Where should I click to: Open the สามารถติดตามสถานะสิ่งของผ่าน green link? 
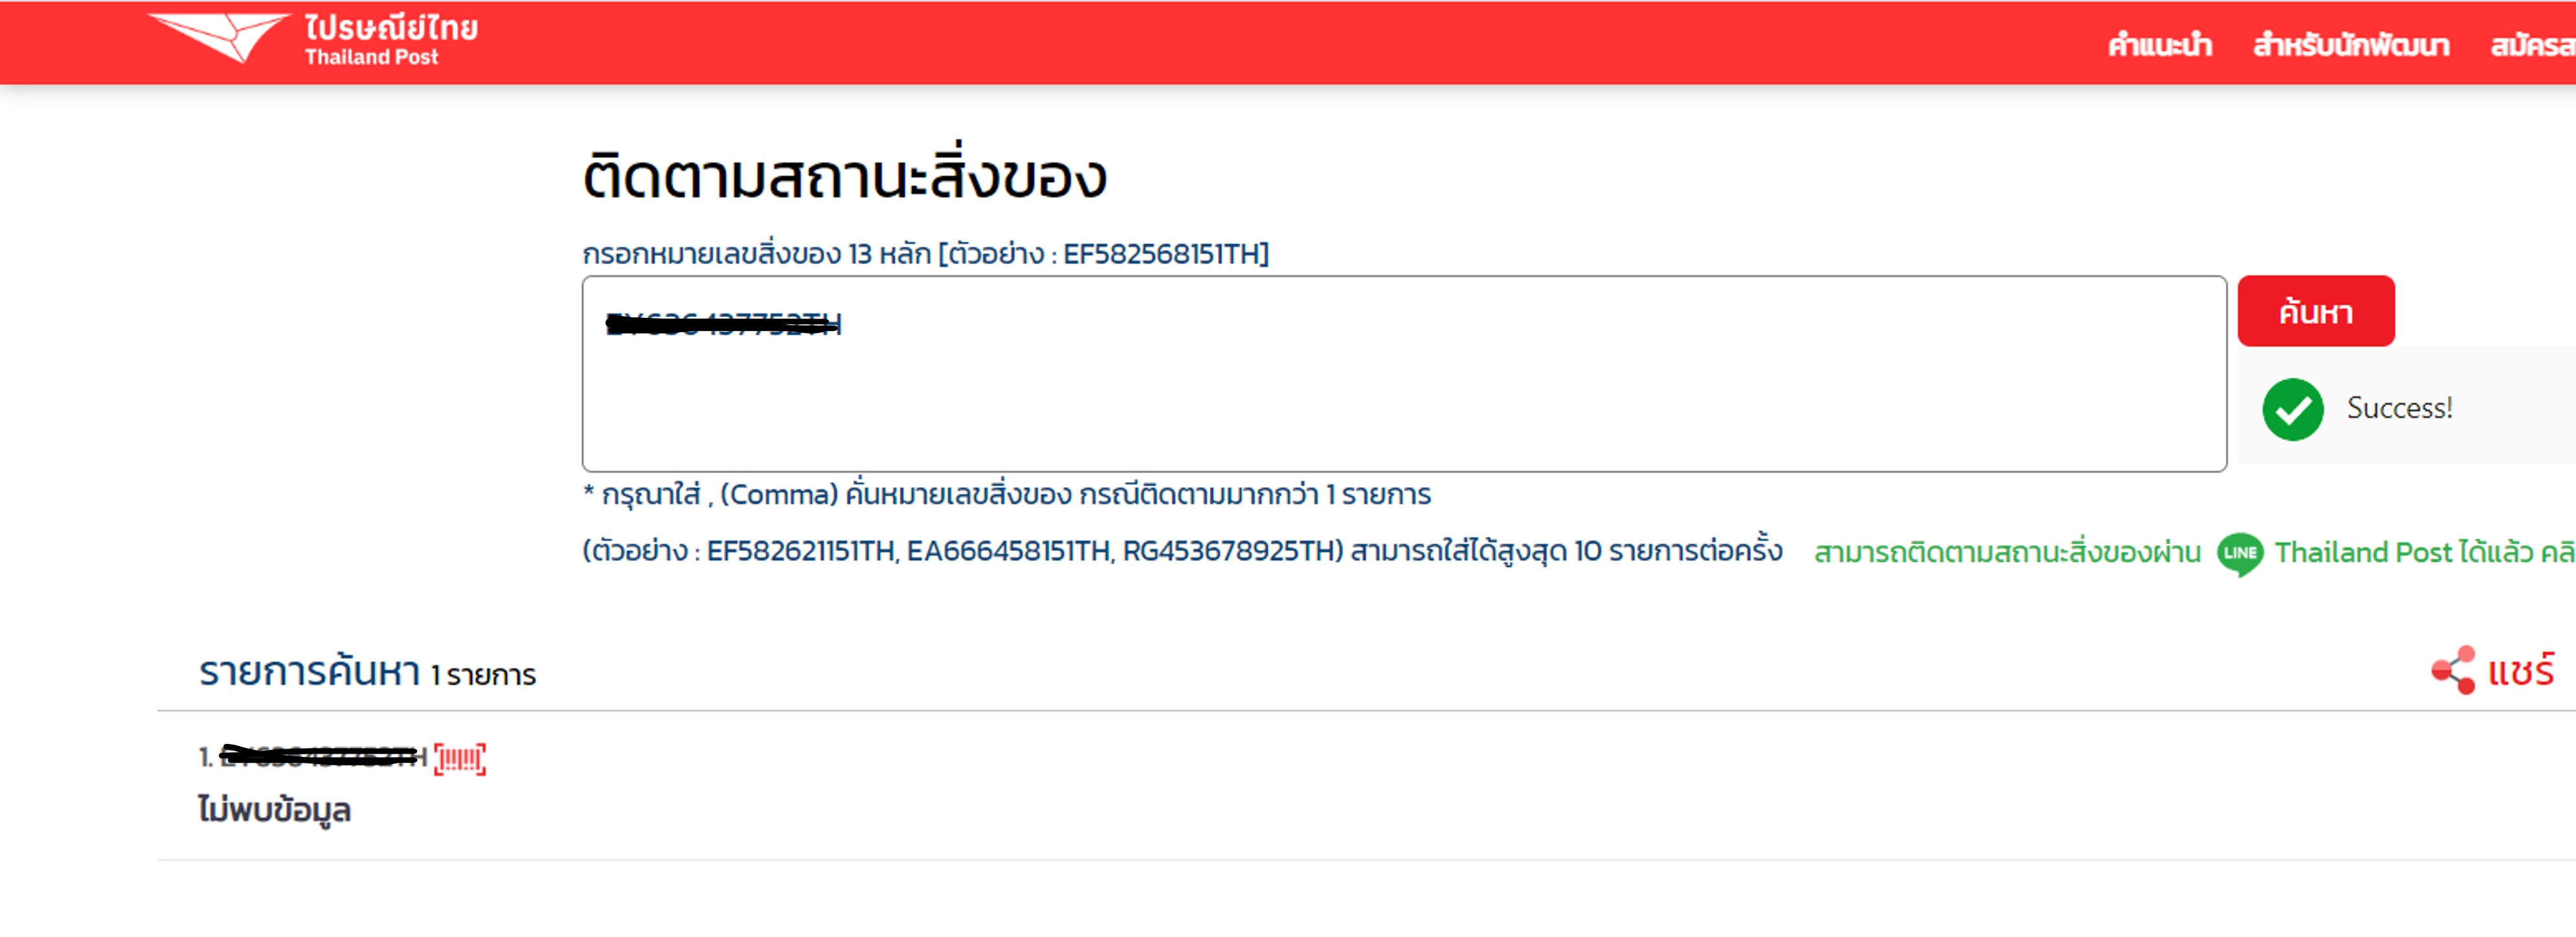coord(2007,553)
